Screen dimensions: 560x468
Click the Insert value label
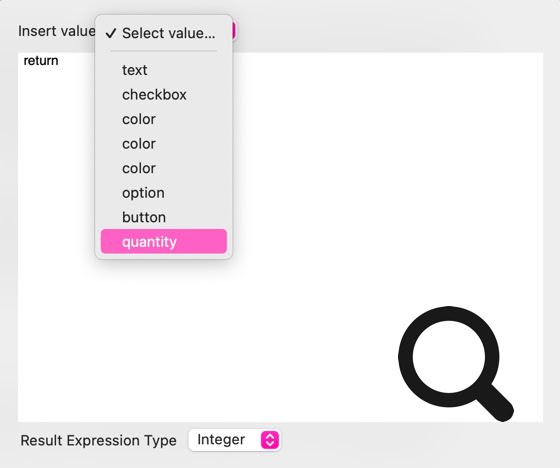[x=57, y=31]
